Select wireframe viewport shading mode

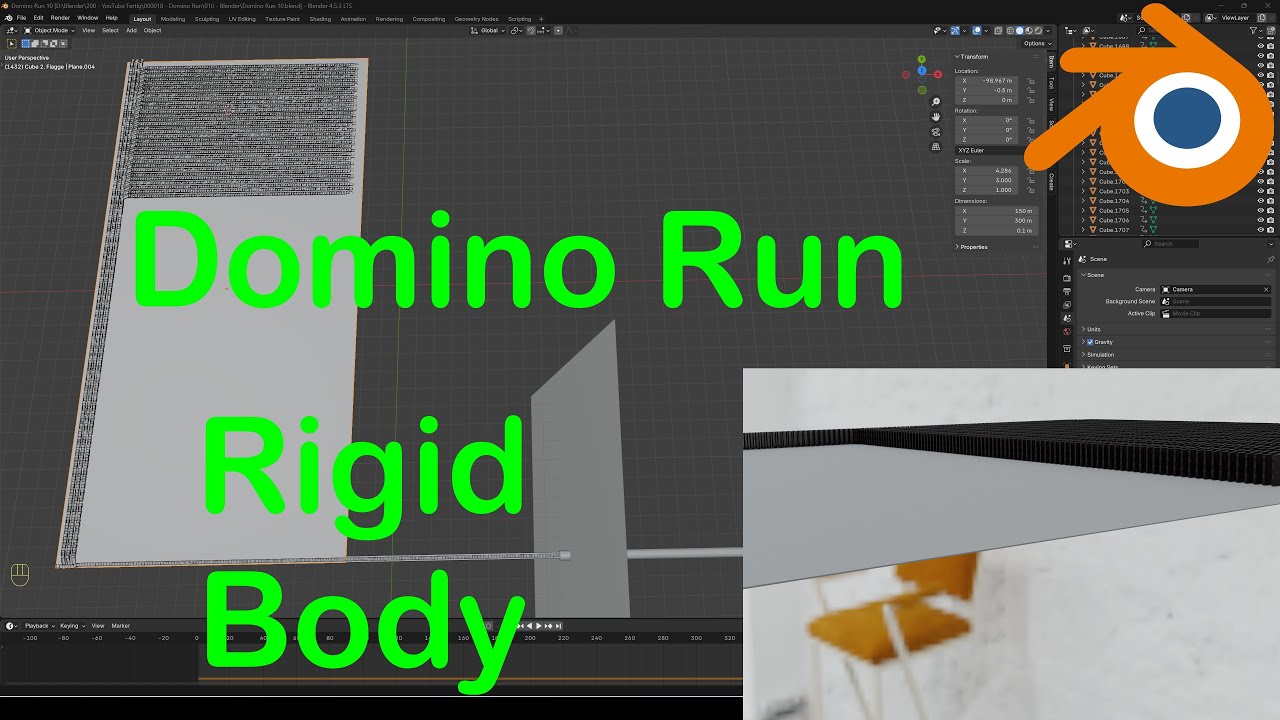coord(1010,31)
